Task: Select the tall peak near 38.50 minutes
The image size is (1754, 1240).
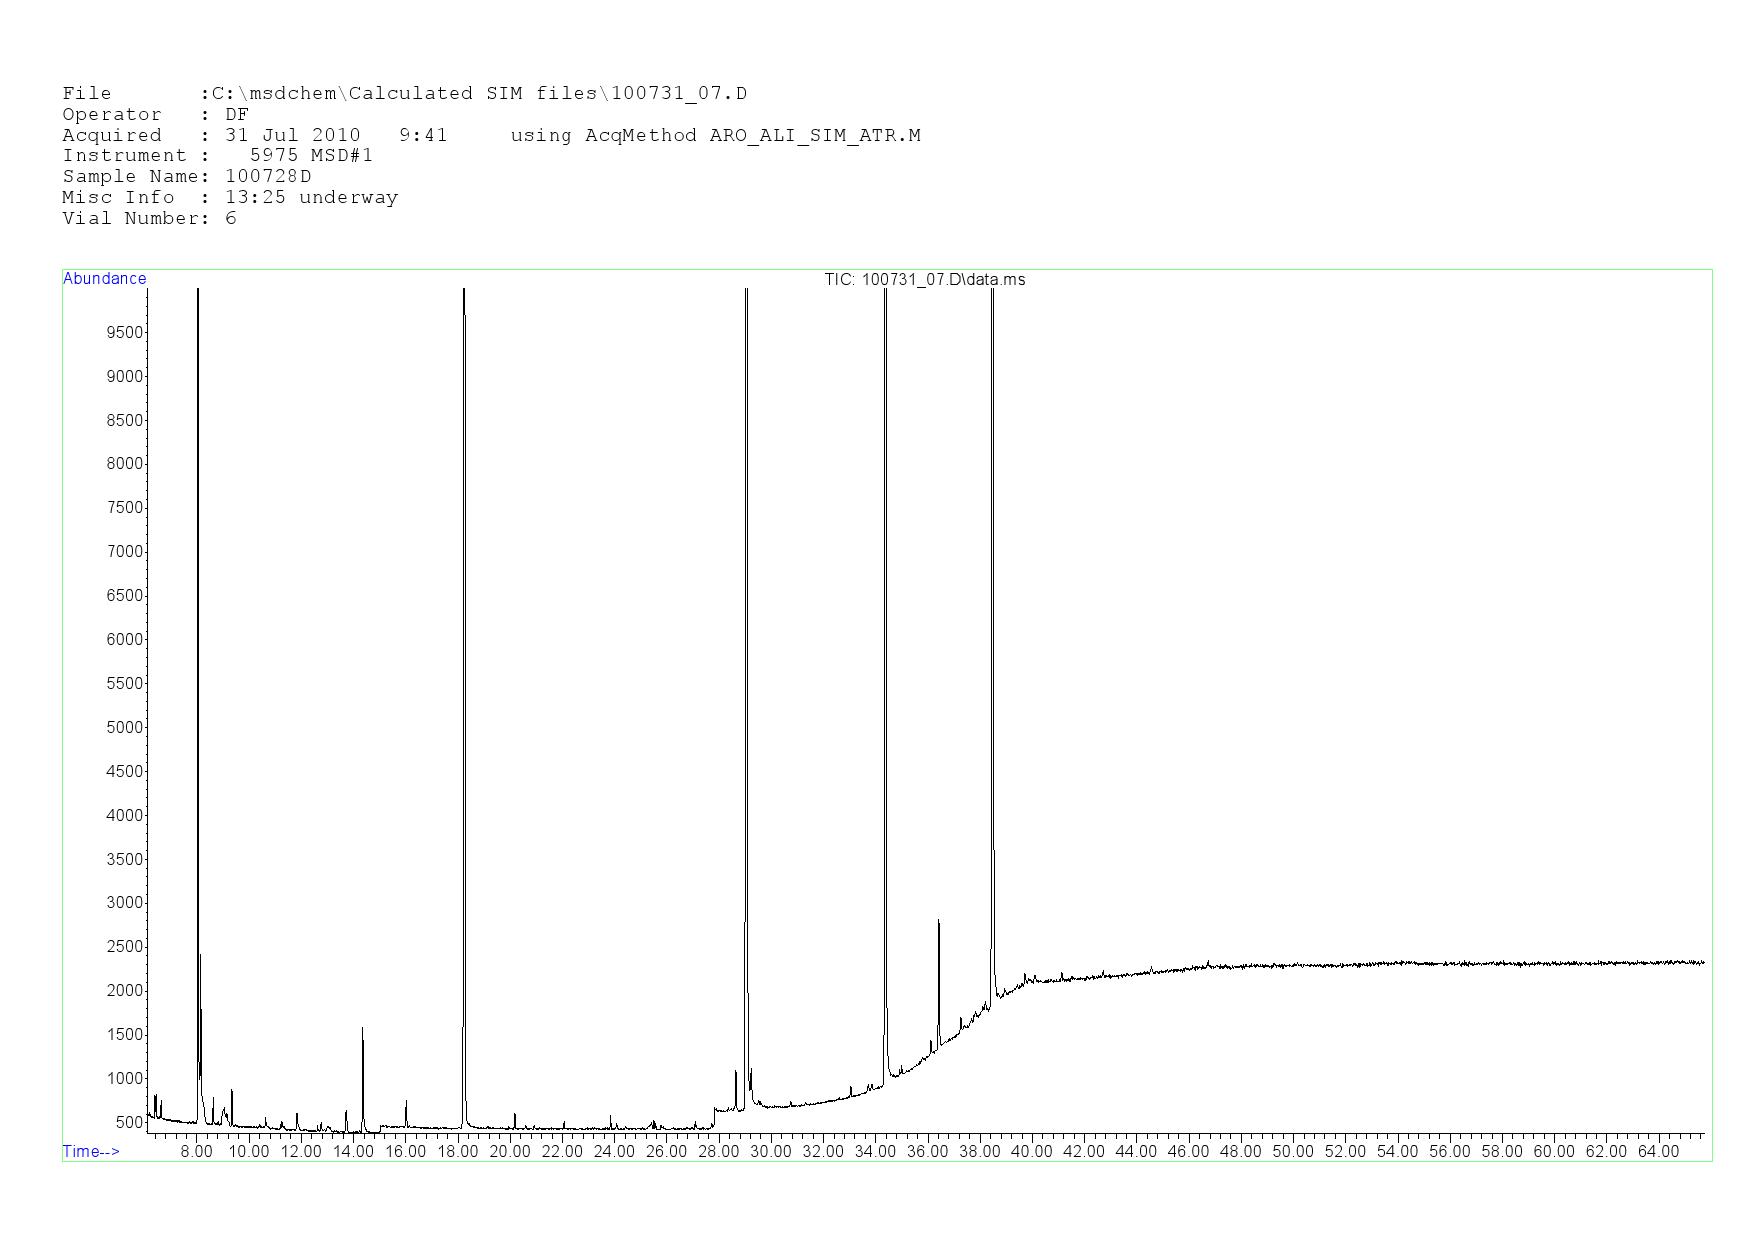Action: [x=992, y=600]
